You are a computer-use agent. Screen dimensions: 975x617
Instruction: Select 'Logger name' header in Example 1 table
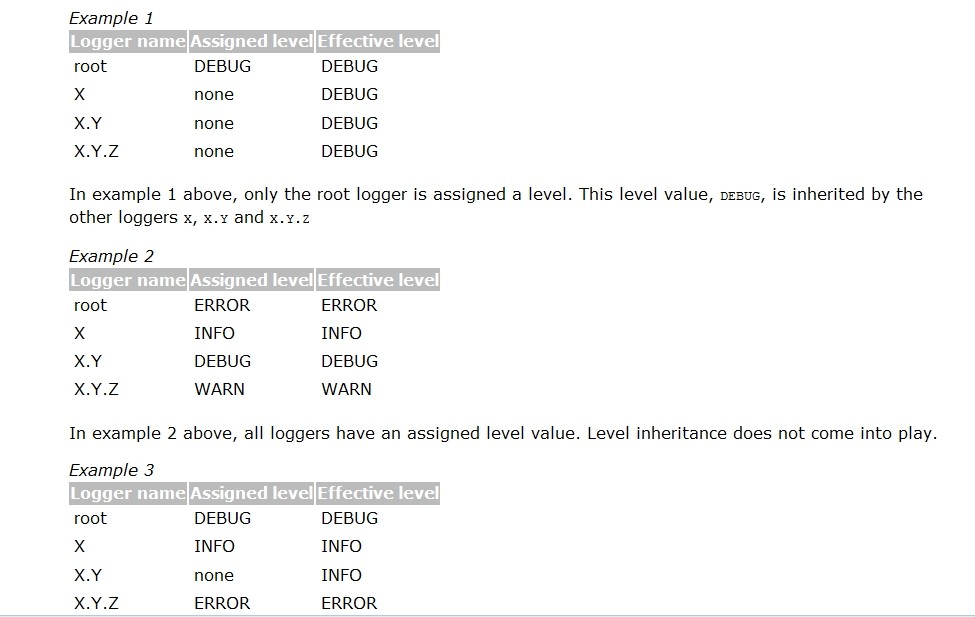tap(128, 41)
